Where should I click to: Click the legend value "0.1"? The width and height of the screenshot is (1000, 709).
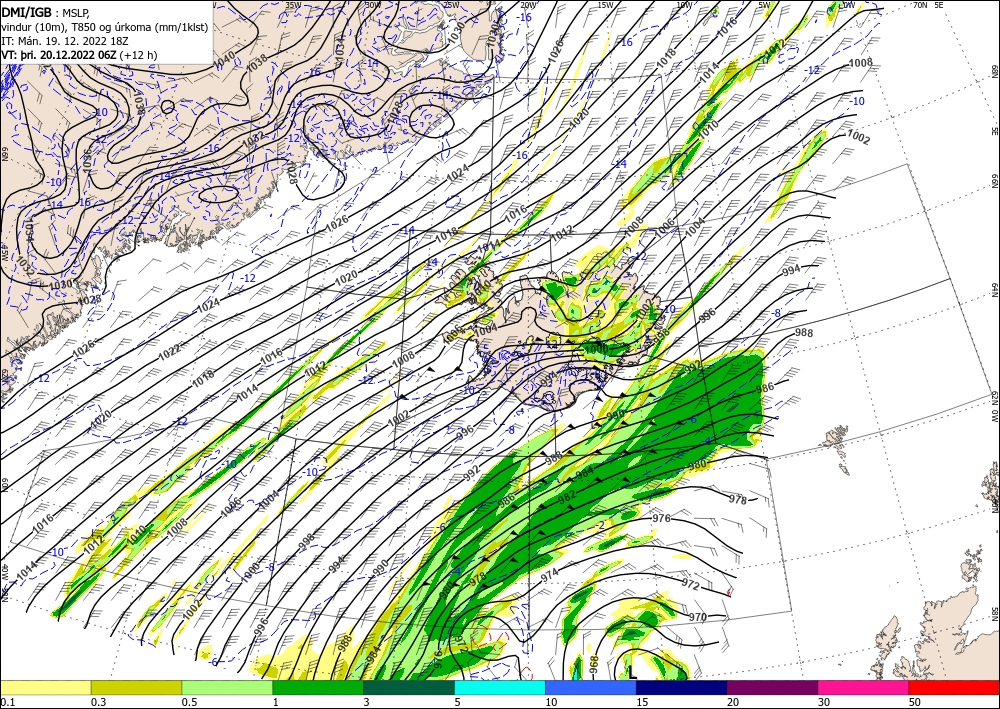coord(8,702)
